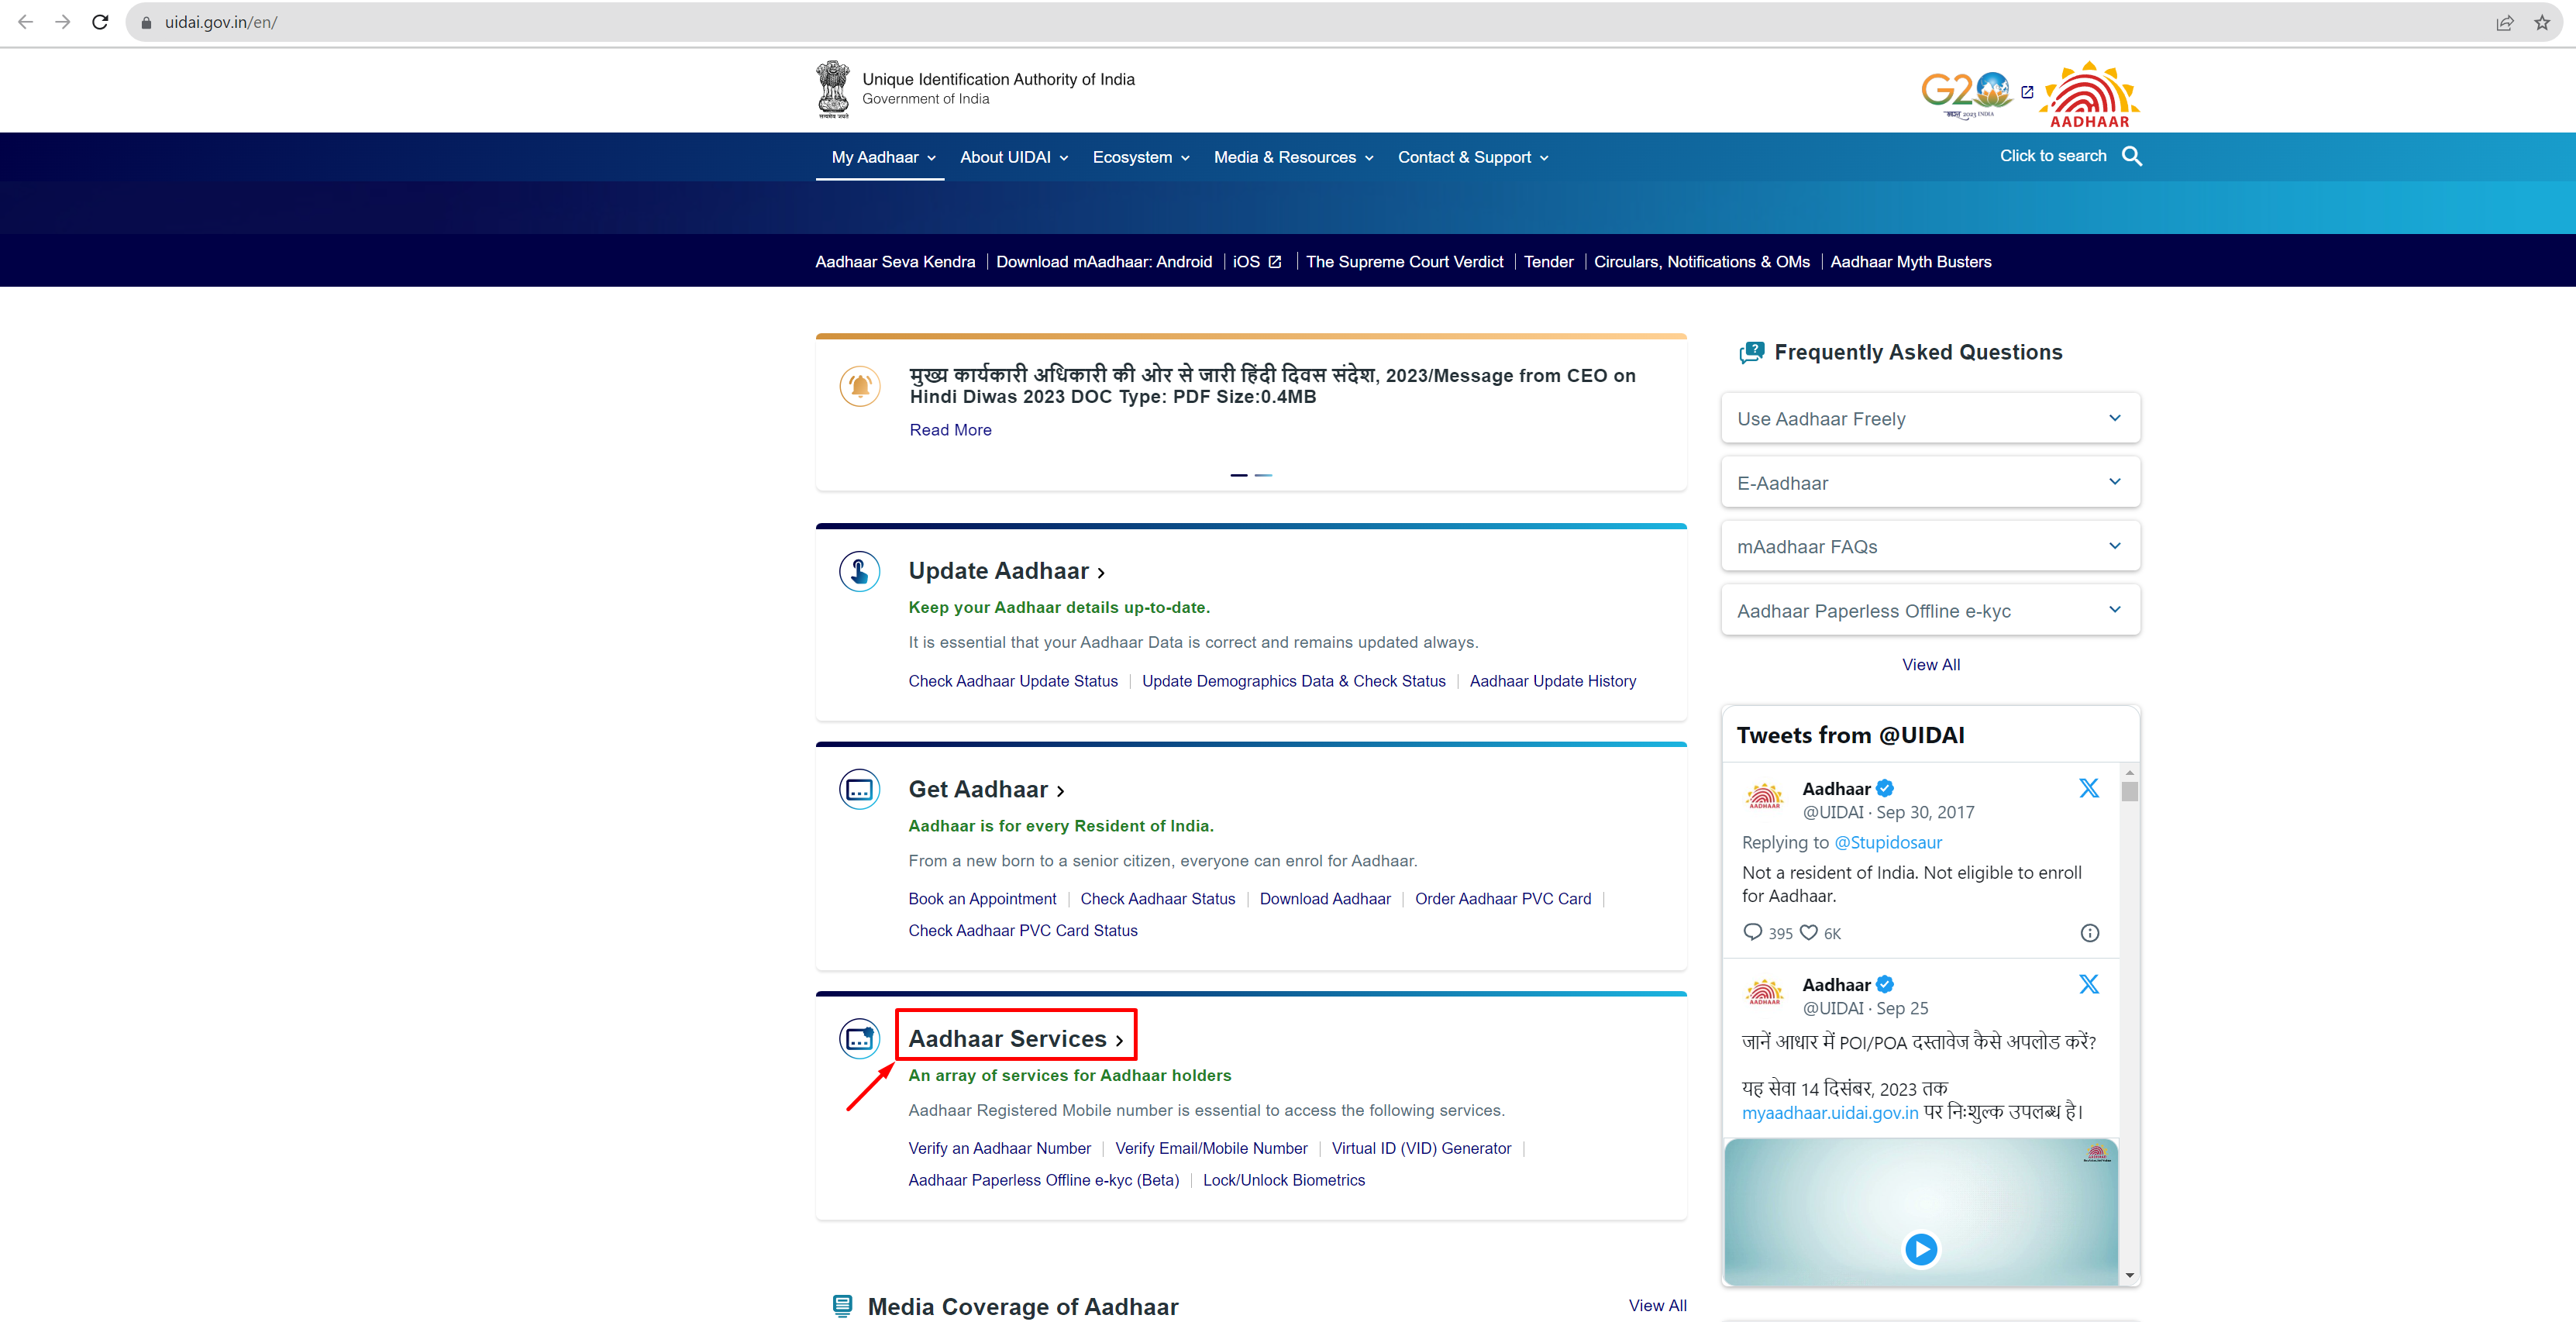Click the Aadhaar logo
The height and width of the screenshot is (1322, 2576).
(2090, 94)
